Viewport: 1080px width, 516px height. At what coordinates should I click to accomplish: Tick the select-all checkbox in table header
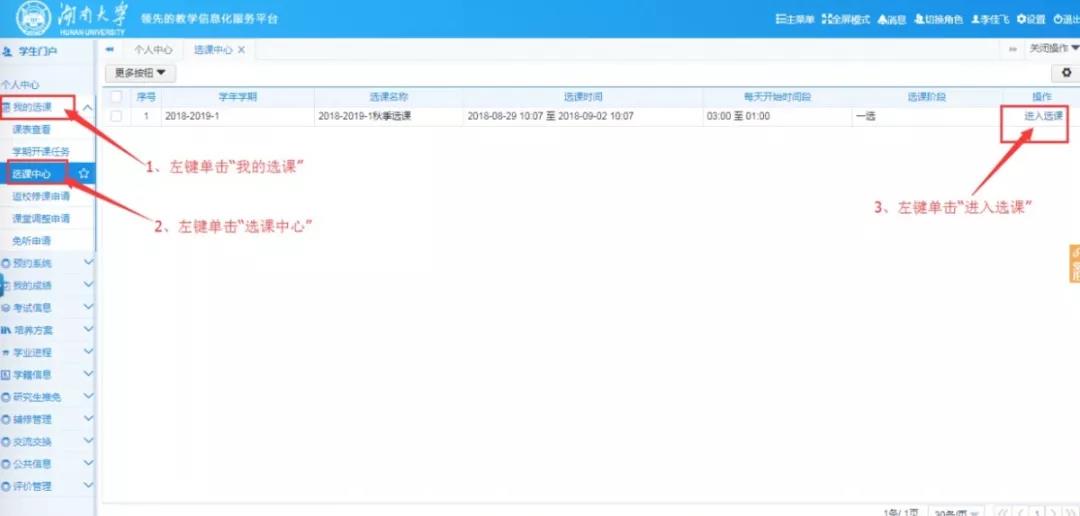(x=116, y=97)
